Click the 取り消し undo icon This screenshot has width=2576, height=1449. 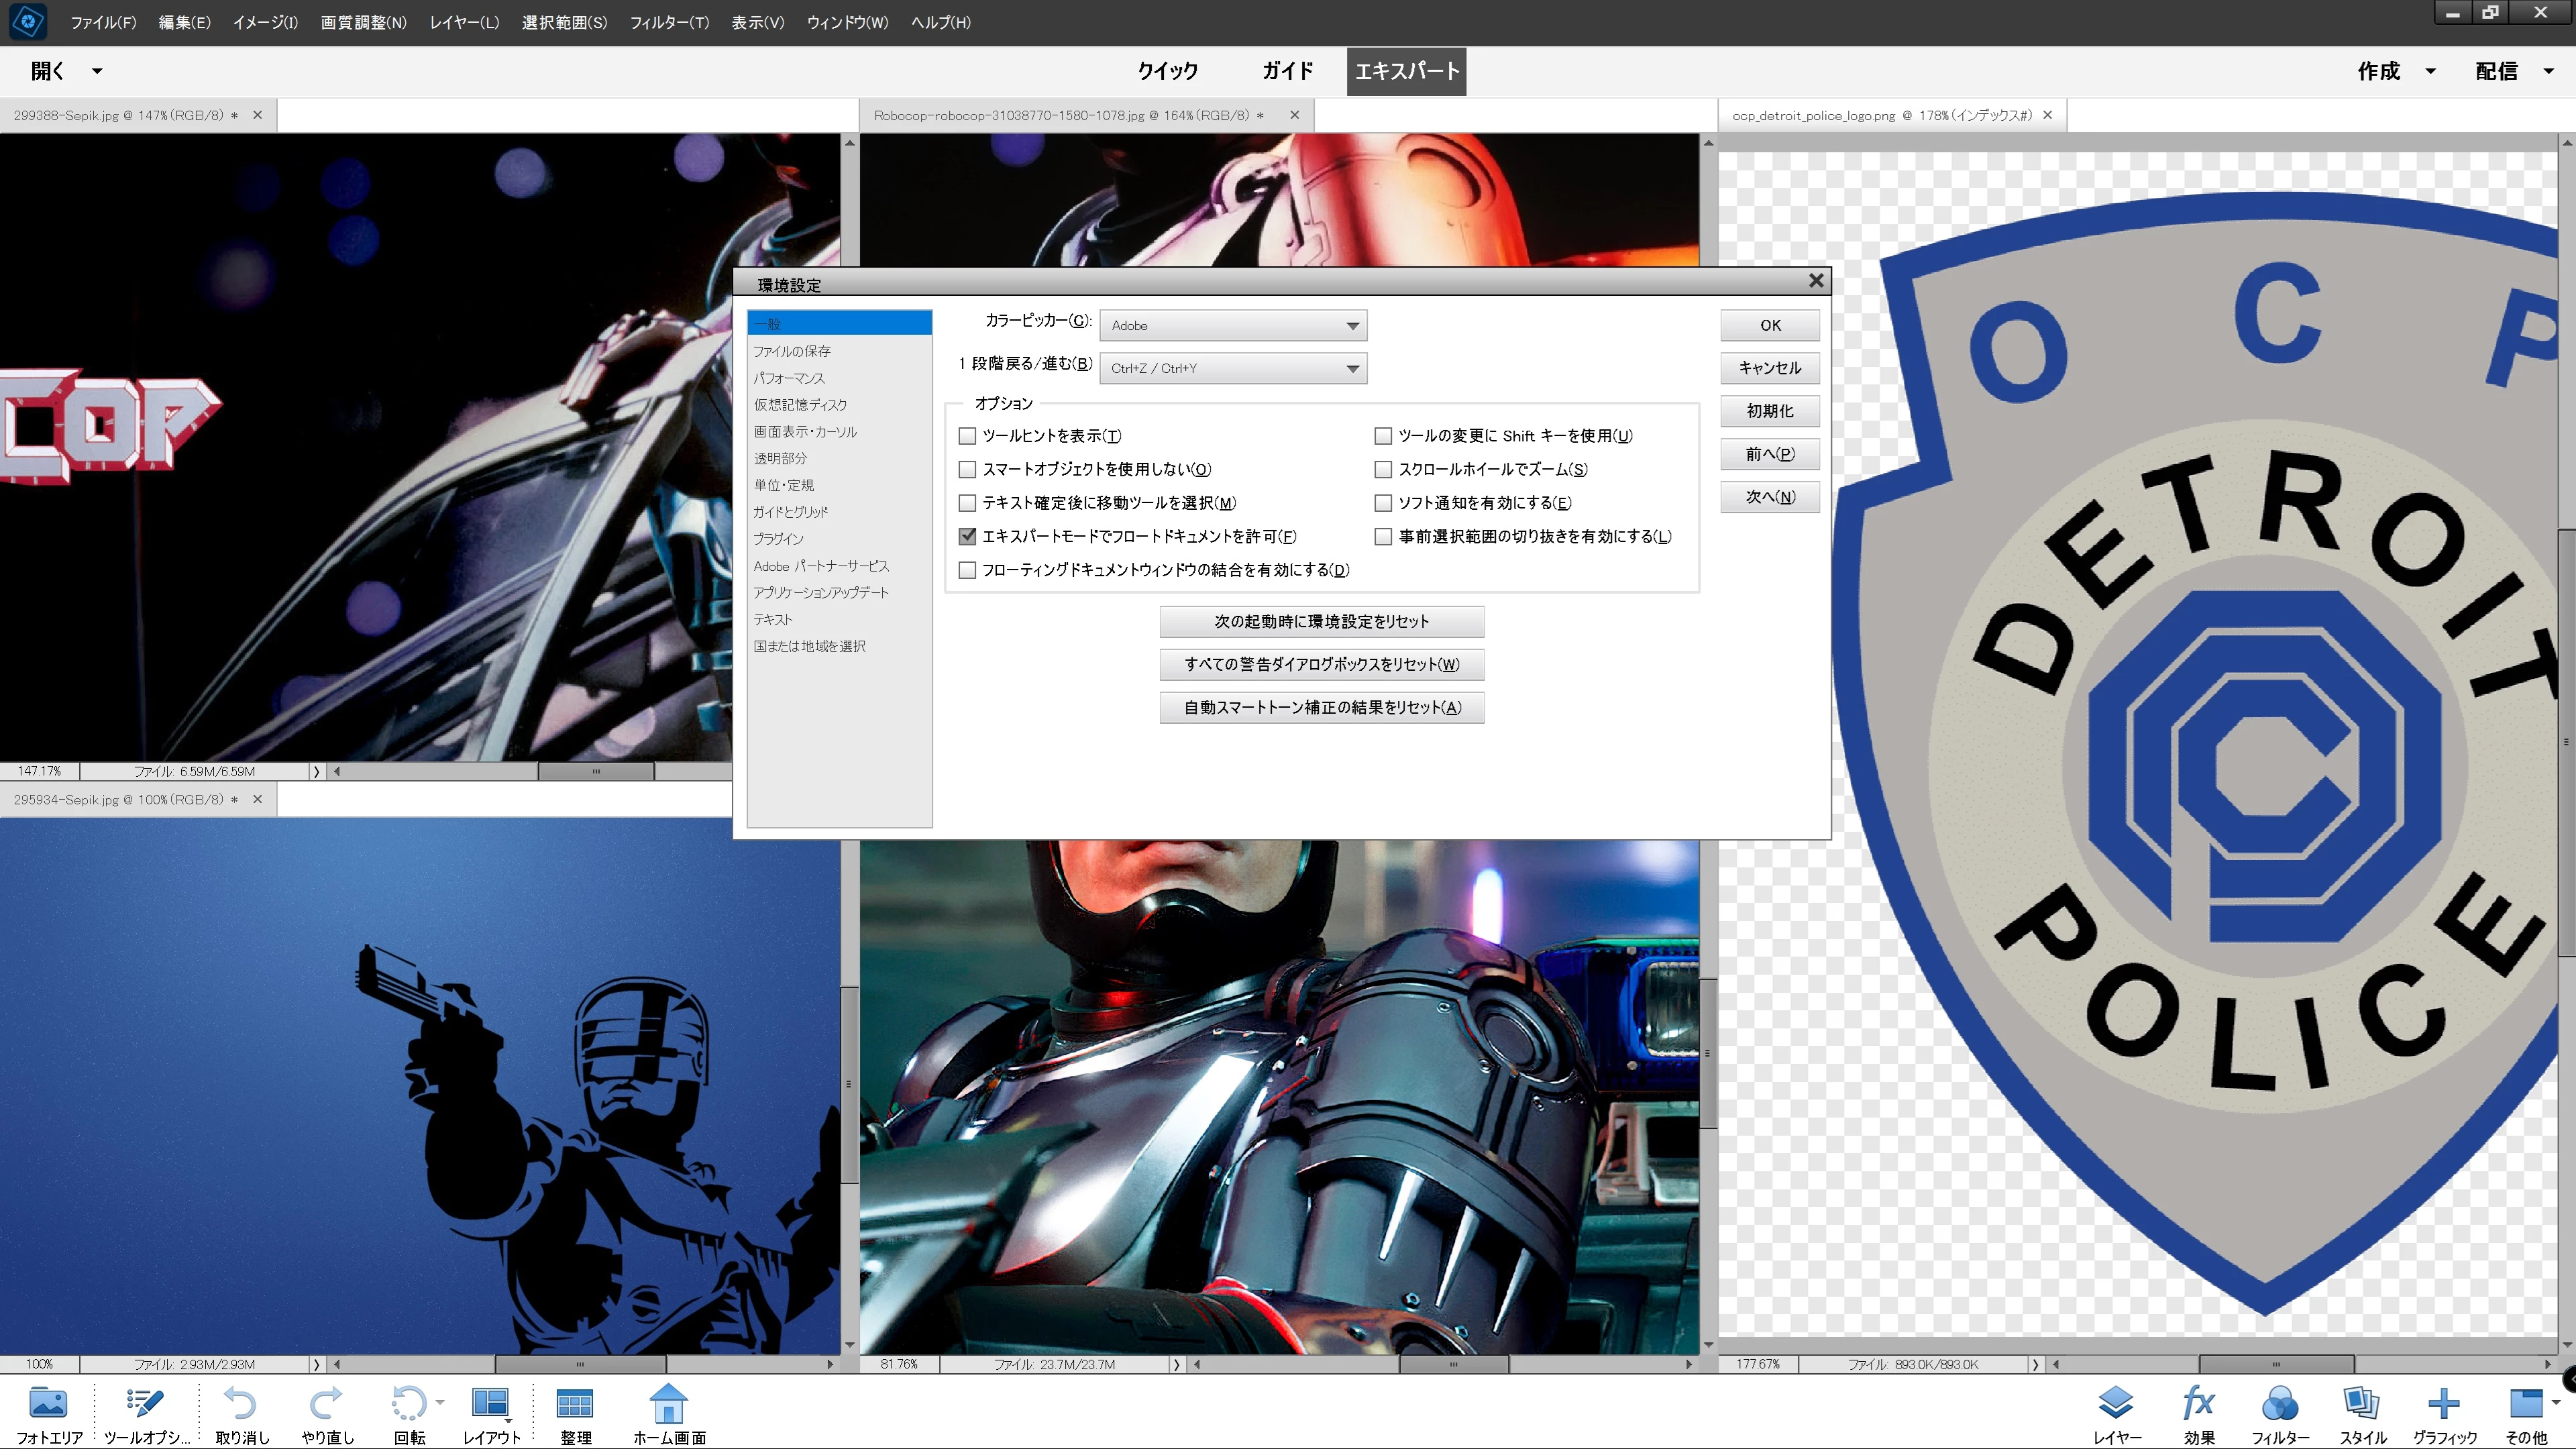pos(241,1404)
